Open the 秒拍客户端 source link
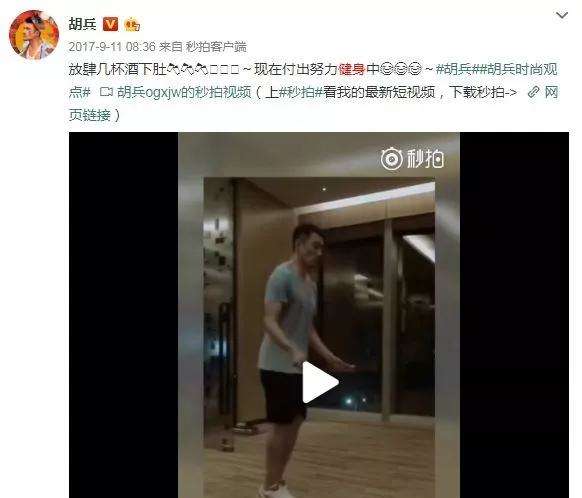Viewport: 582px width, 498px height. 216,47
